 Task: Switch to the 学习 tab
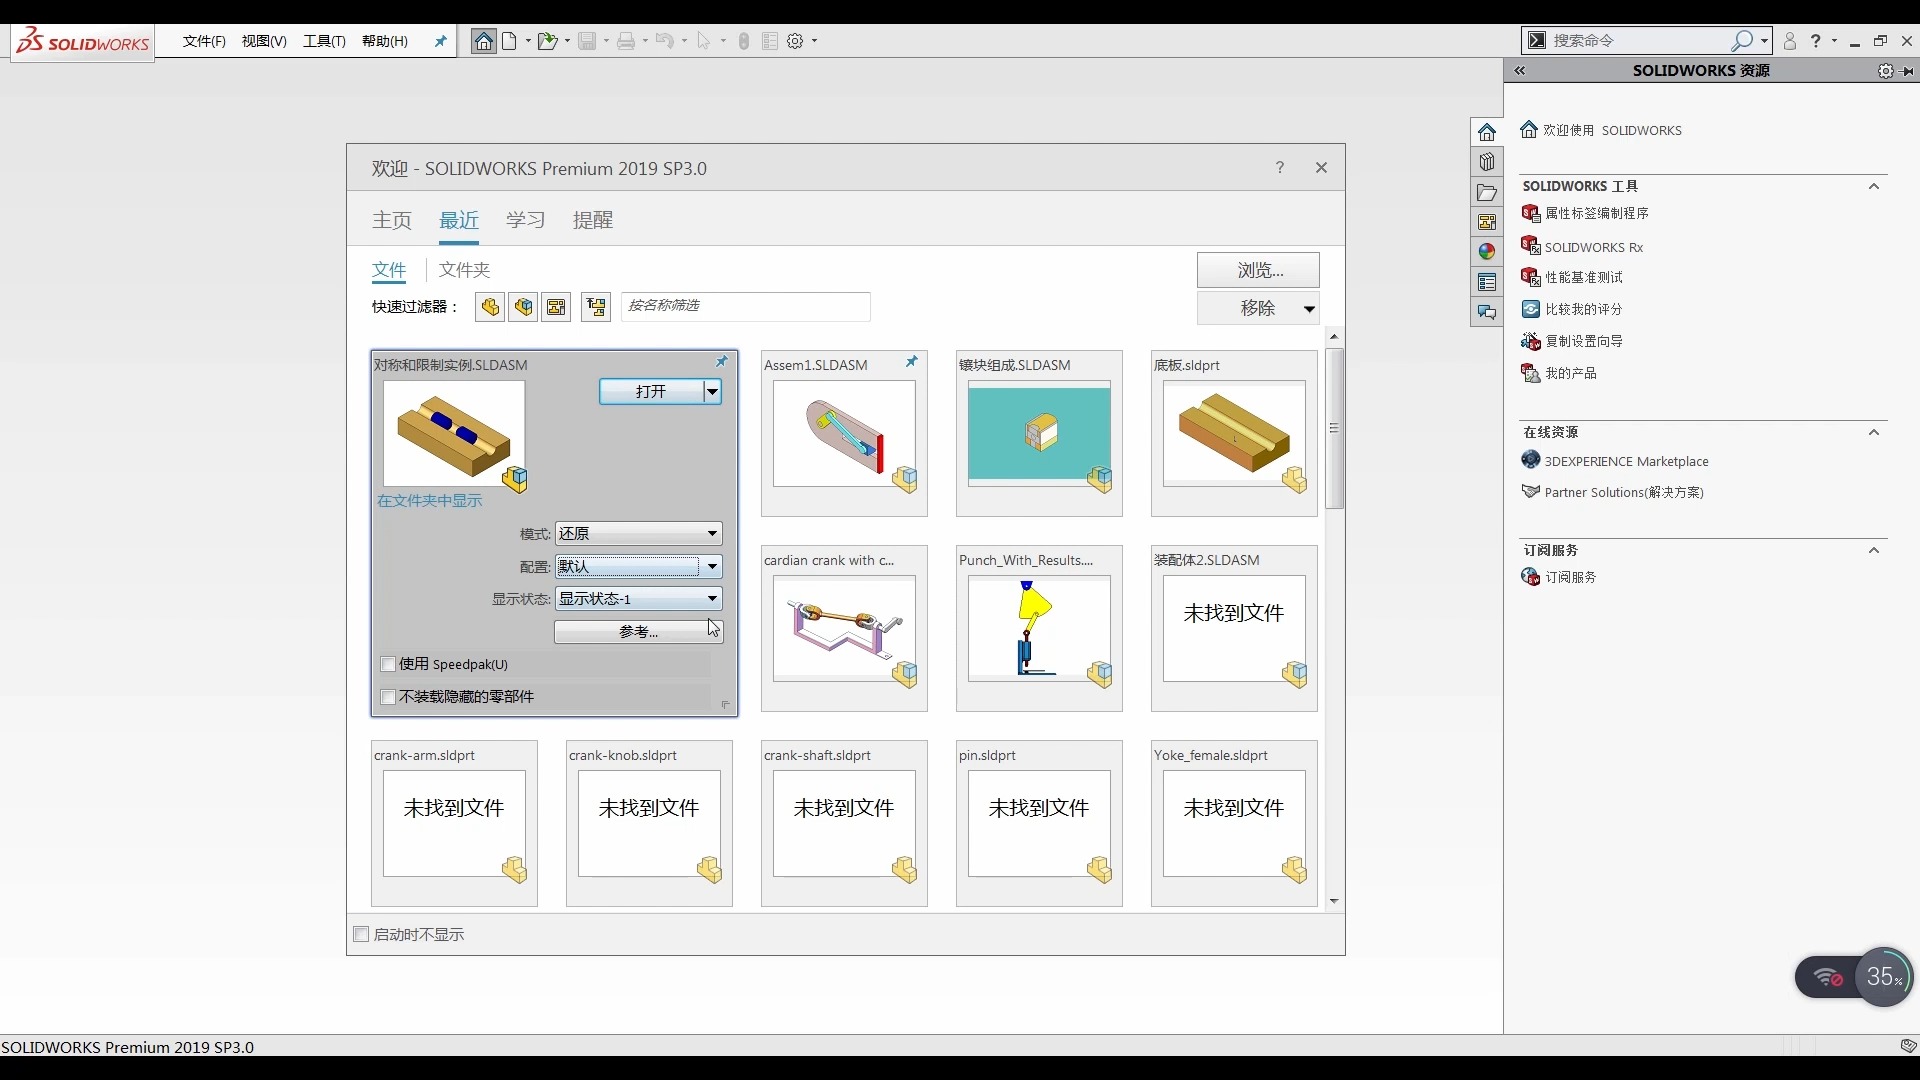(525, 220)
